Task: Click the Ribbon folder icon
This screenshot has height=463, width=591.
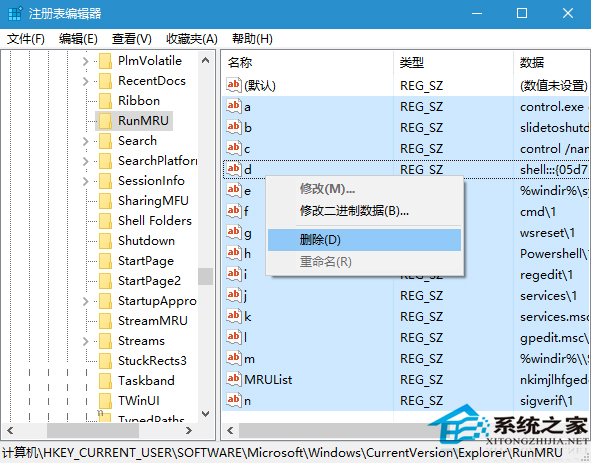Action: [105, 101]
